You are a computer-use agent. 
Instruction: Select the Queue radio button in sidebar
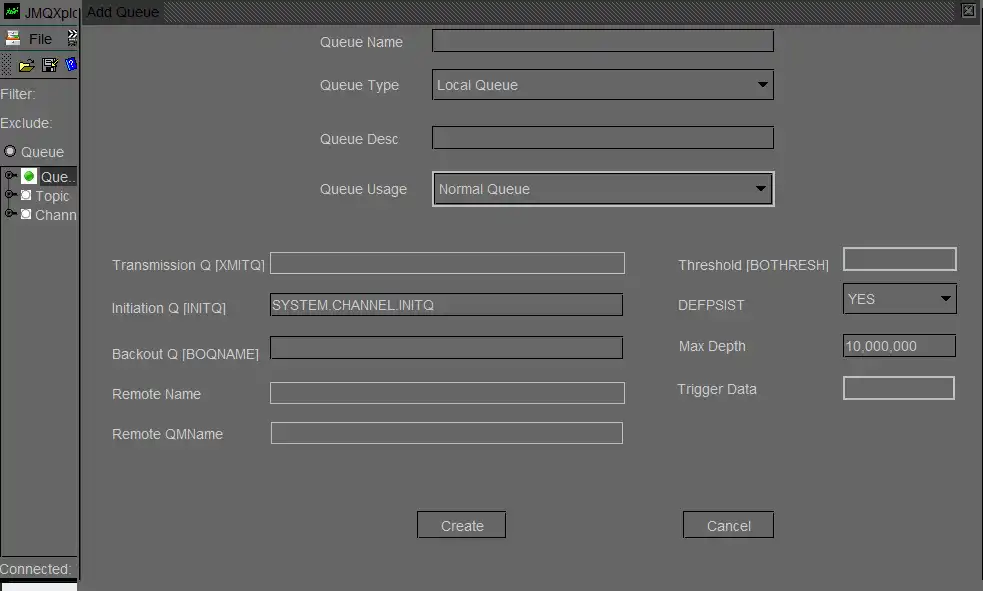10,152
